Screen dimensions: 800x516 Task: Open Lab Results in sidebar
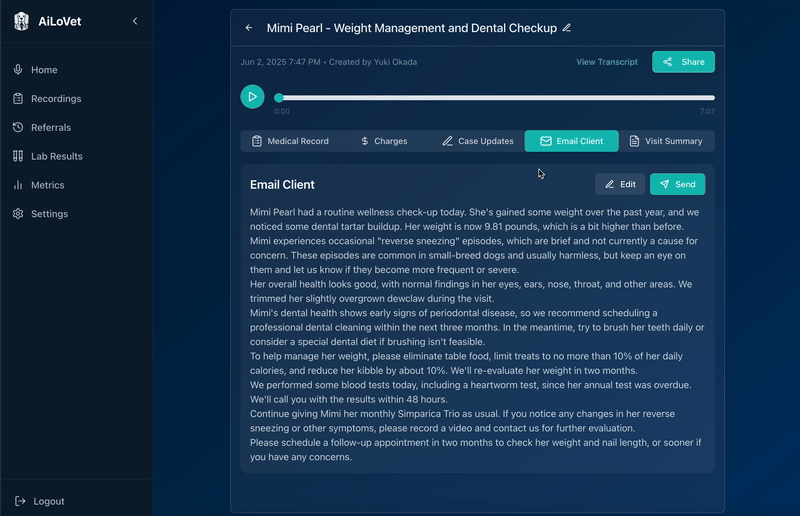tap(56, 156)
